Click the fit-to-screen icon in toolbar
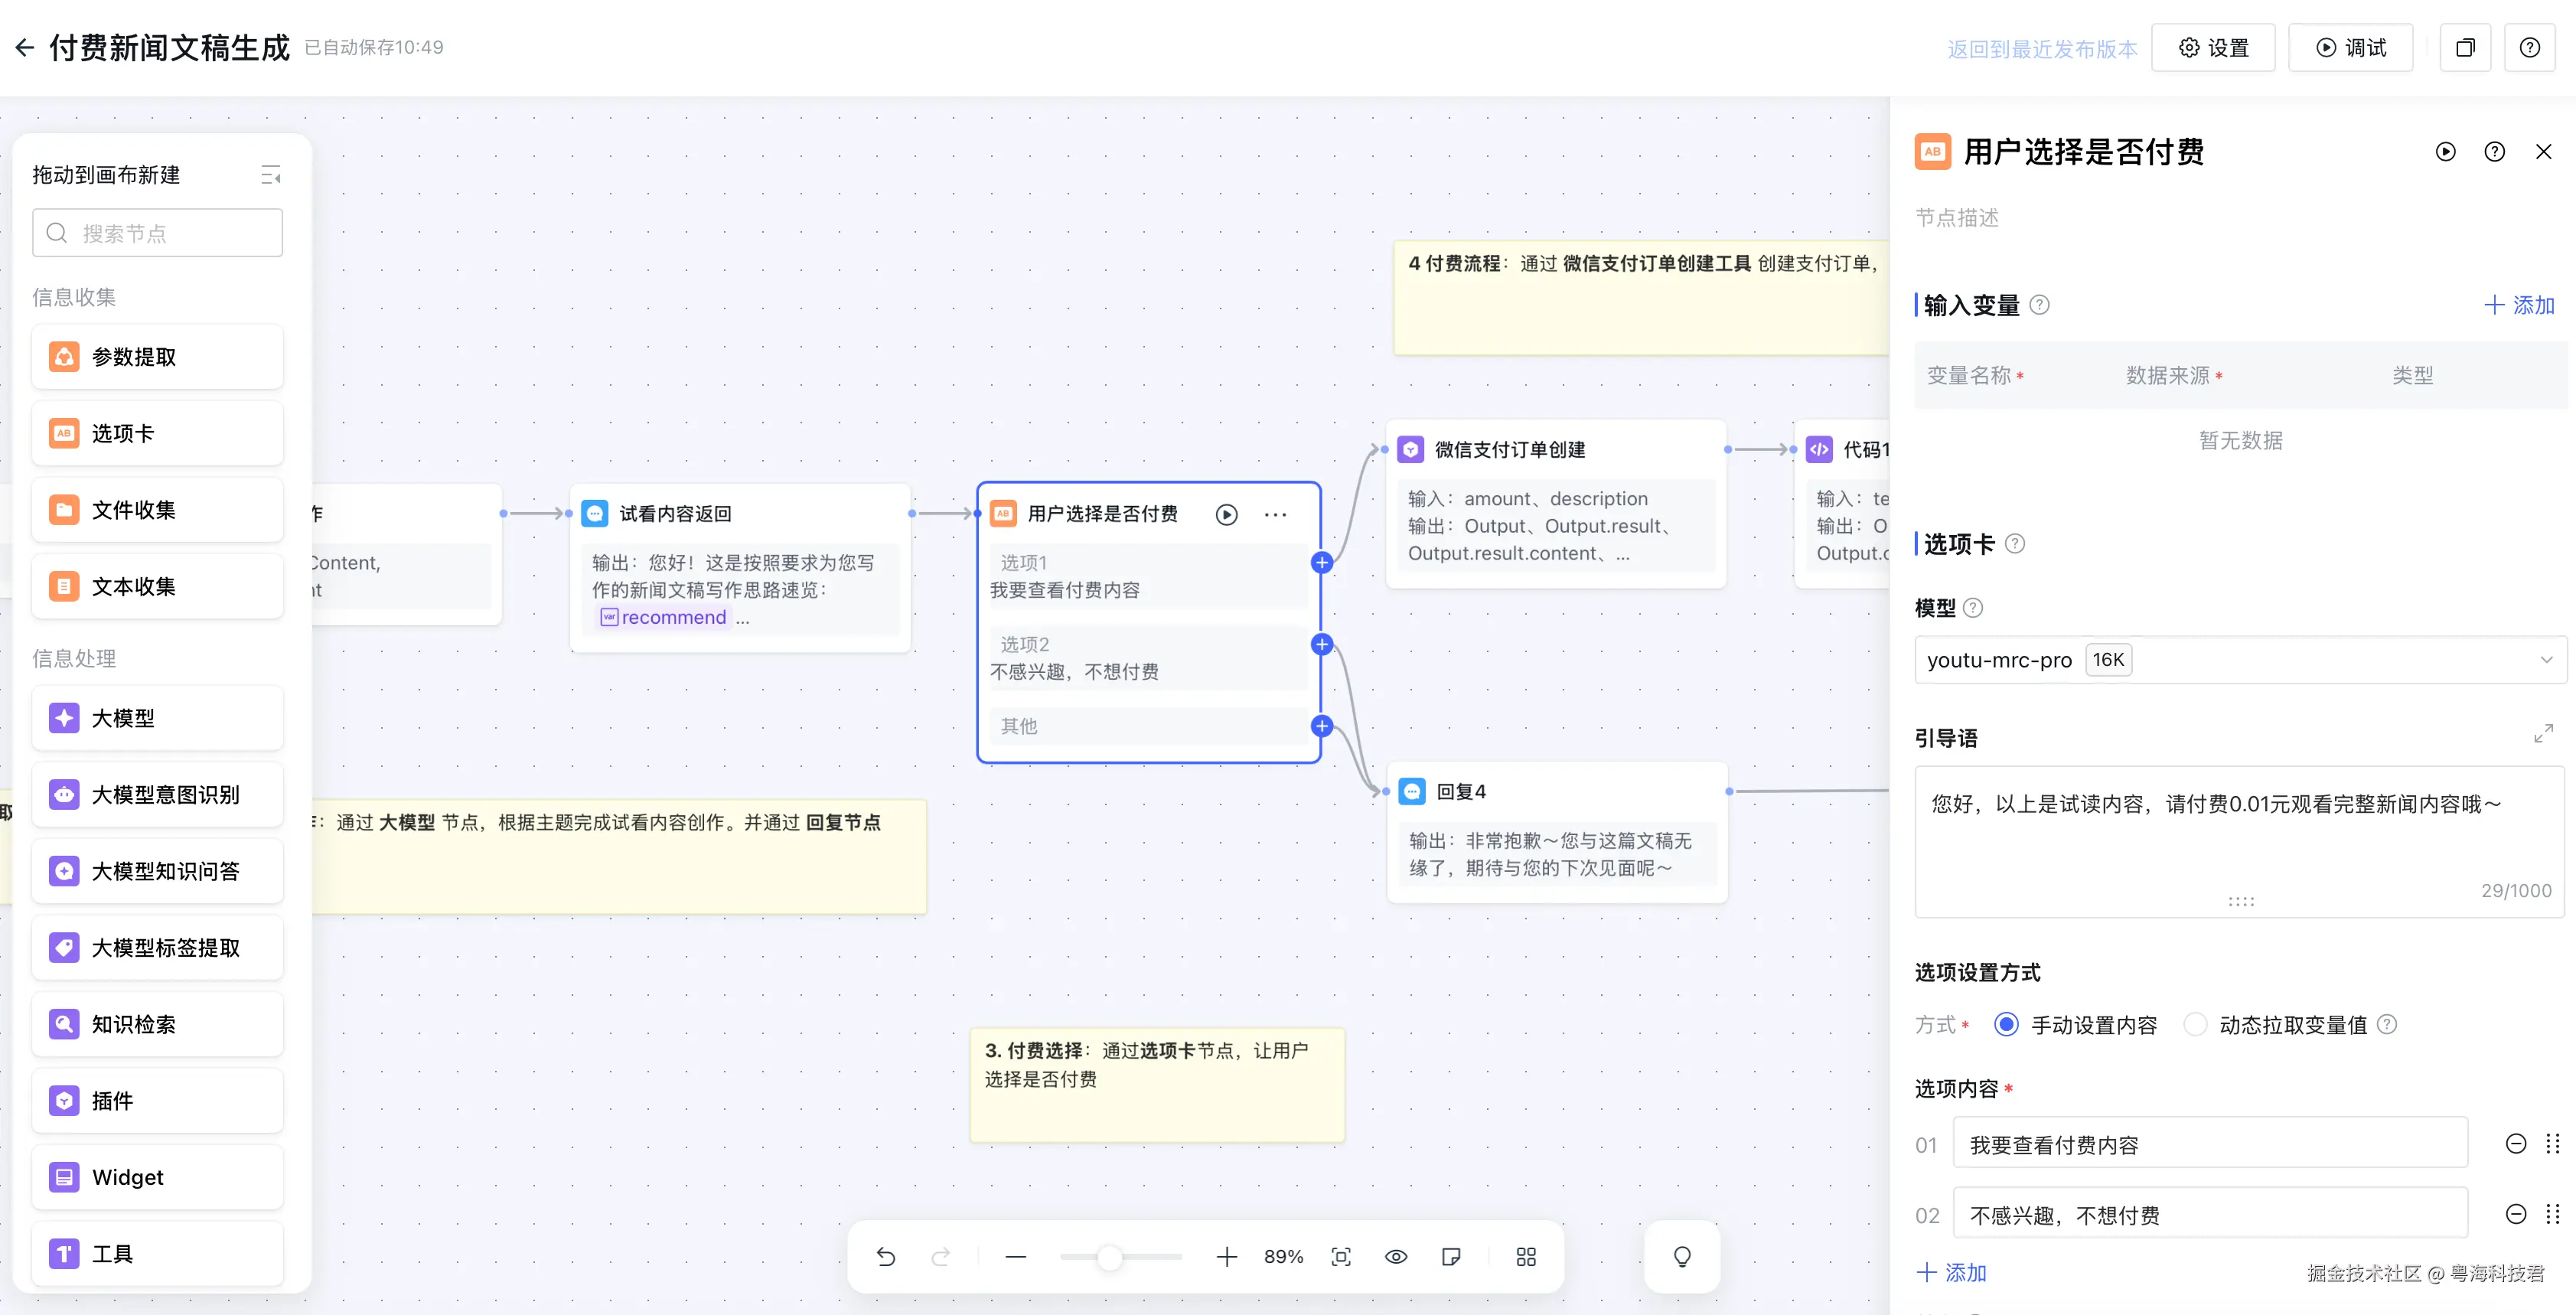The width and height of the screenshot is (2576, 1315). pyautogui.click(x=1341, y=1257)
